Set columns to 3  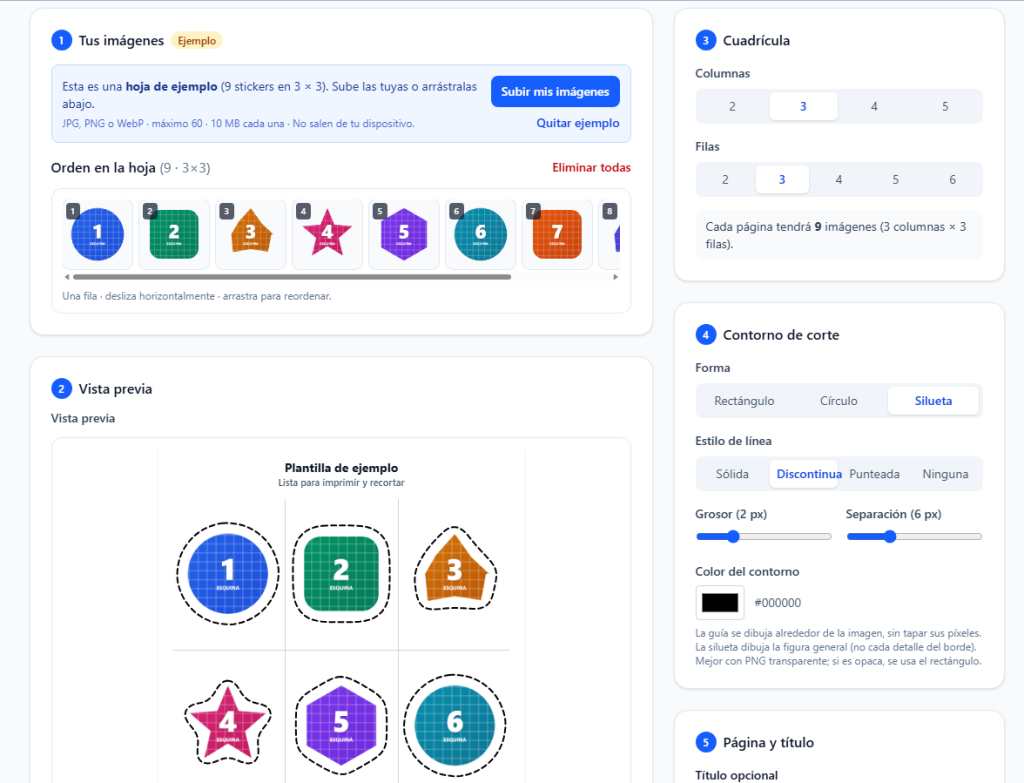coord(803,106)
